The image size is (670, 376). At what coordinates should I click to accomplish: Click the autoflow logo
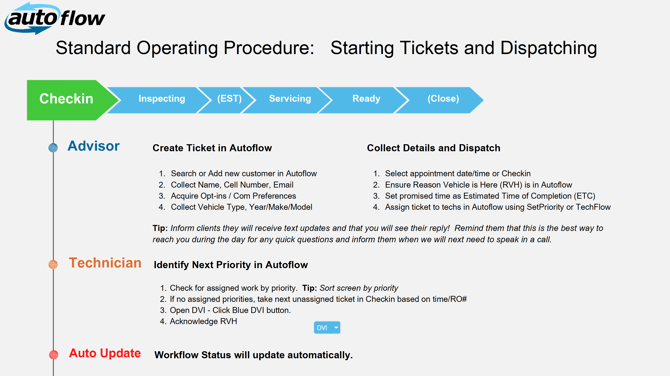tap(55, 18)
